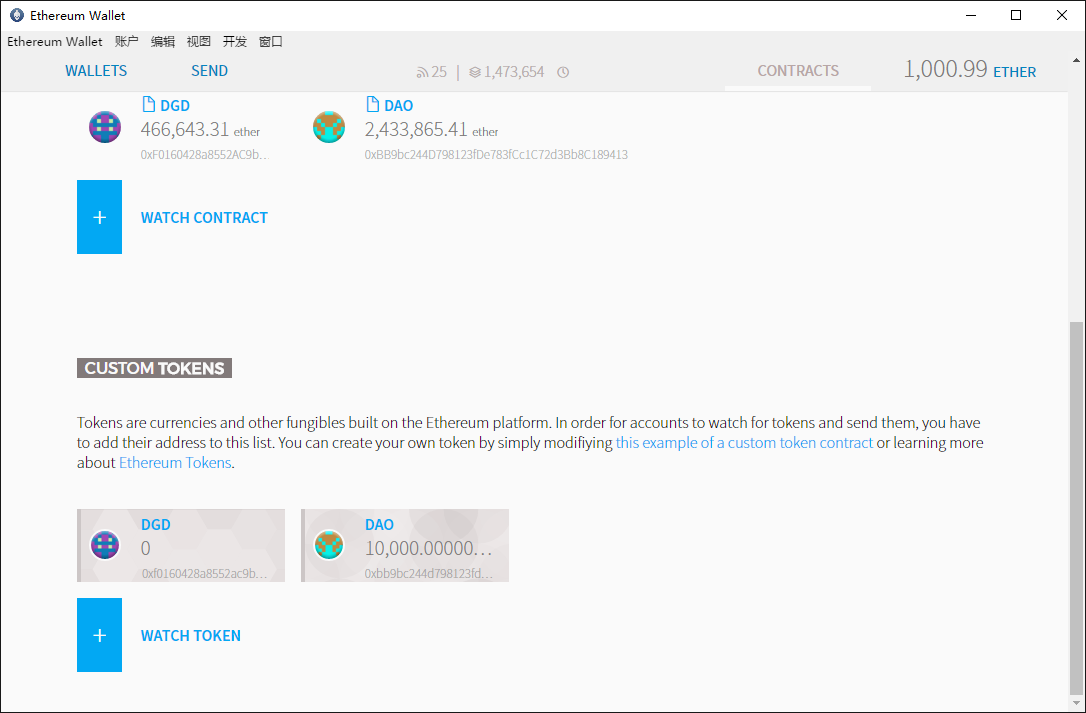Open the WALLETS tab
1086x713 pixels.
click(96, 71)
